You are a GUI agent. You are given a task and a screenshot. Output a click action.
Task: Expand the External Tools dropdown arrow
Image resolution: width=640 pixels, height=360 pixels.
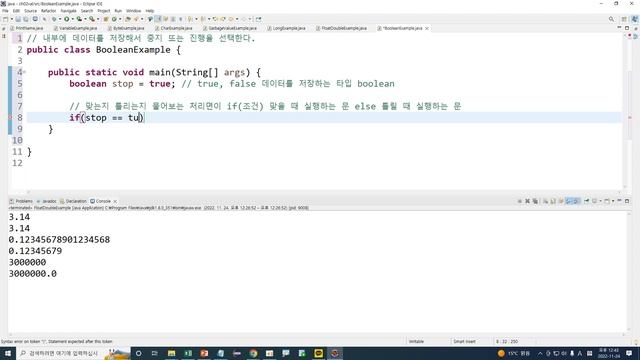pyautogui.click(x=98, y=19)
